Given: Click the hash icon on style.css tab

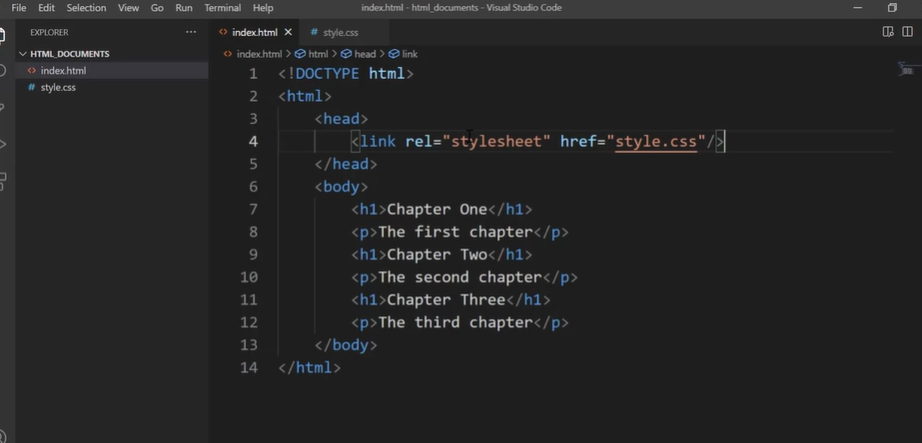Looking at the screenshot, I should pos(314,32).
